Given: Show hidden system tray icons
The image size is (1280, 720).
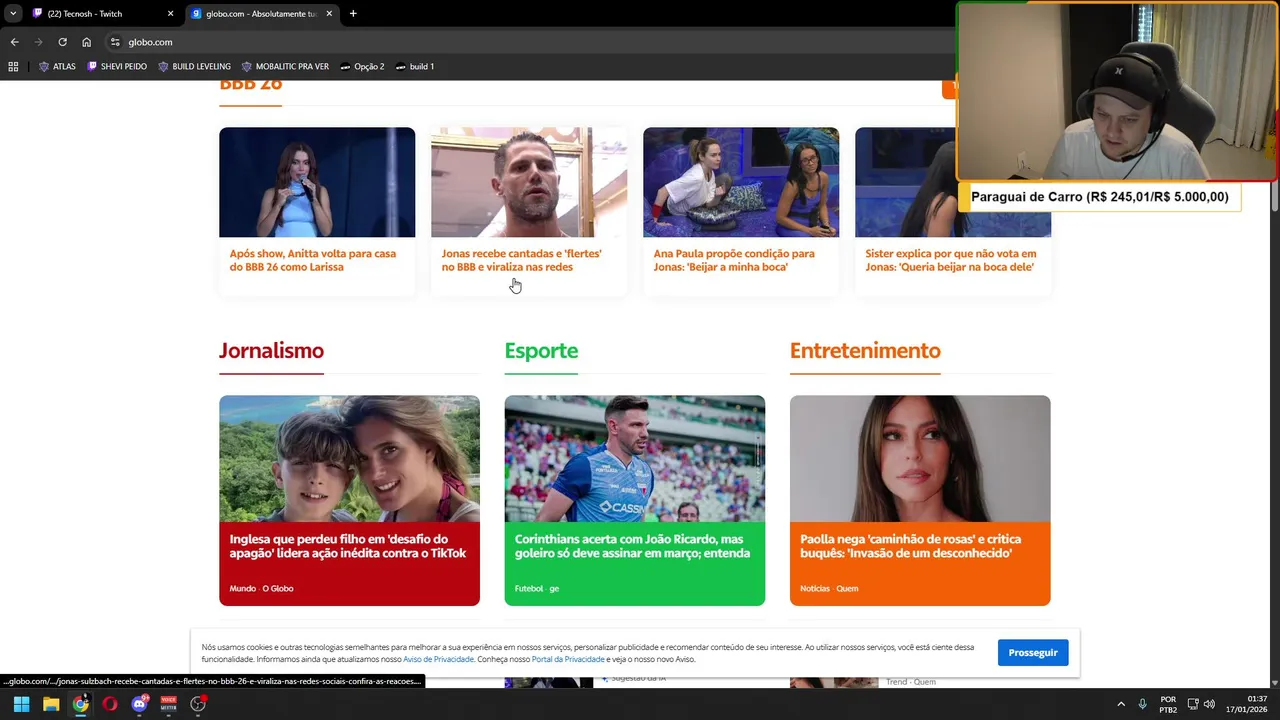Looking at the screenshot, I should pos(1121,704).
